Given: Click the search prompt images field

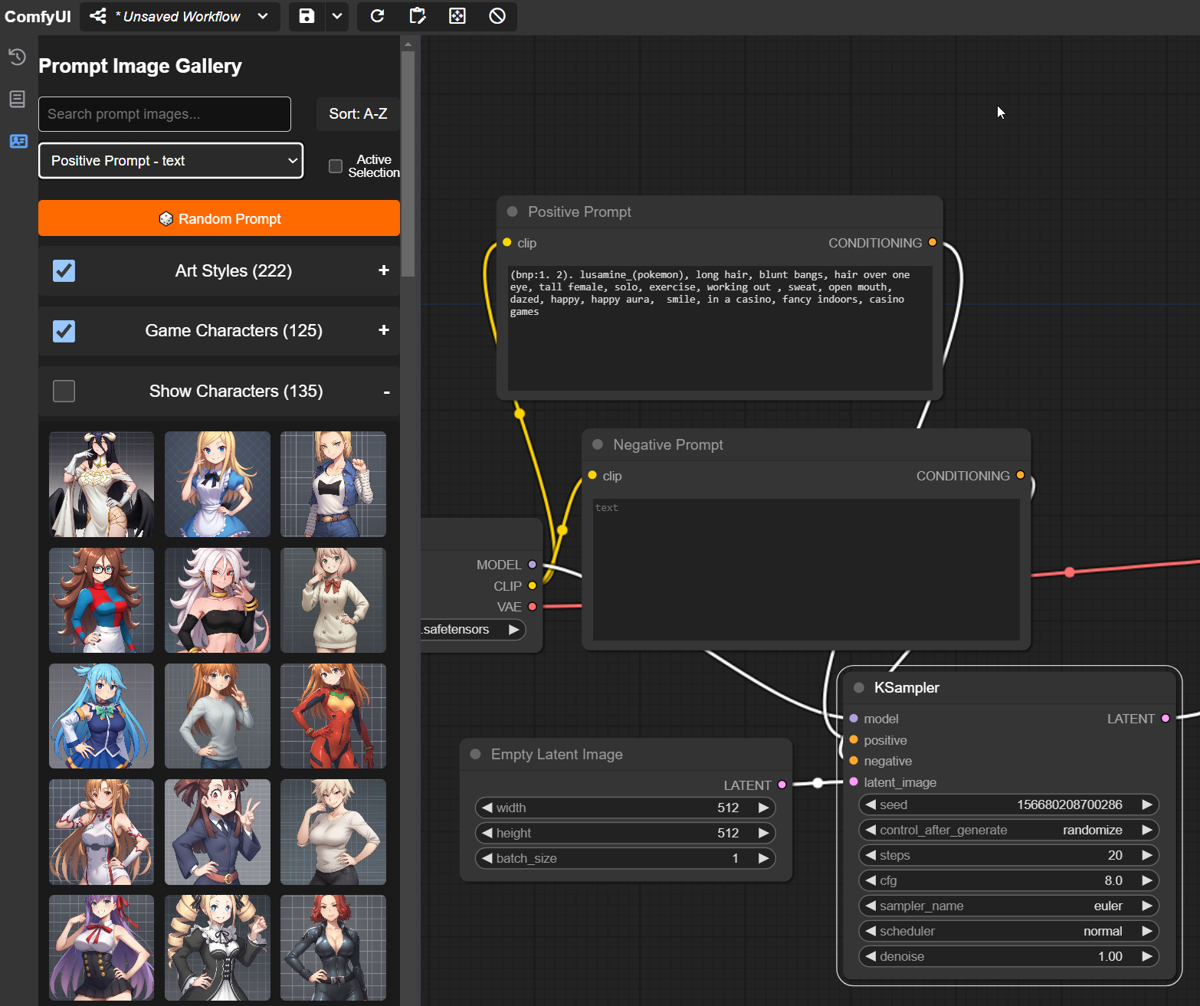Looking at the screenshot, I should point(164,114).
